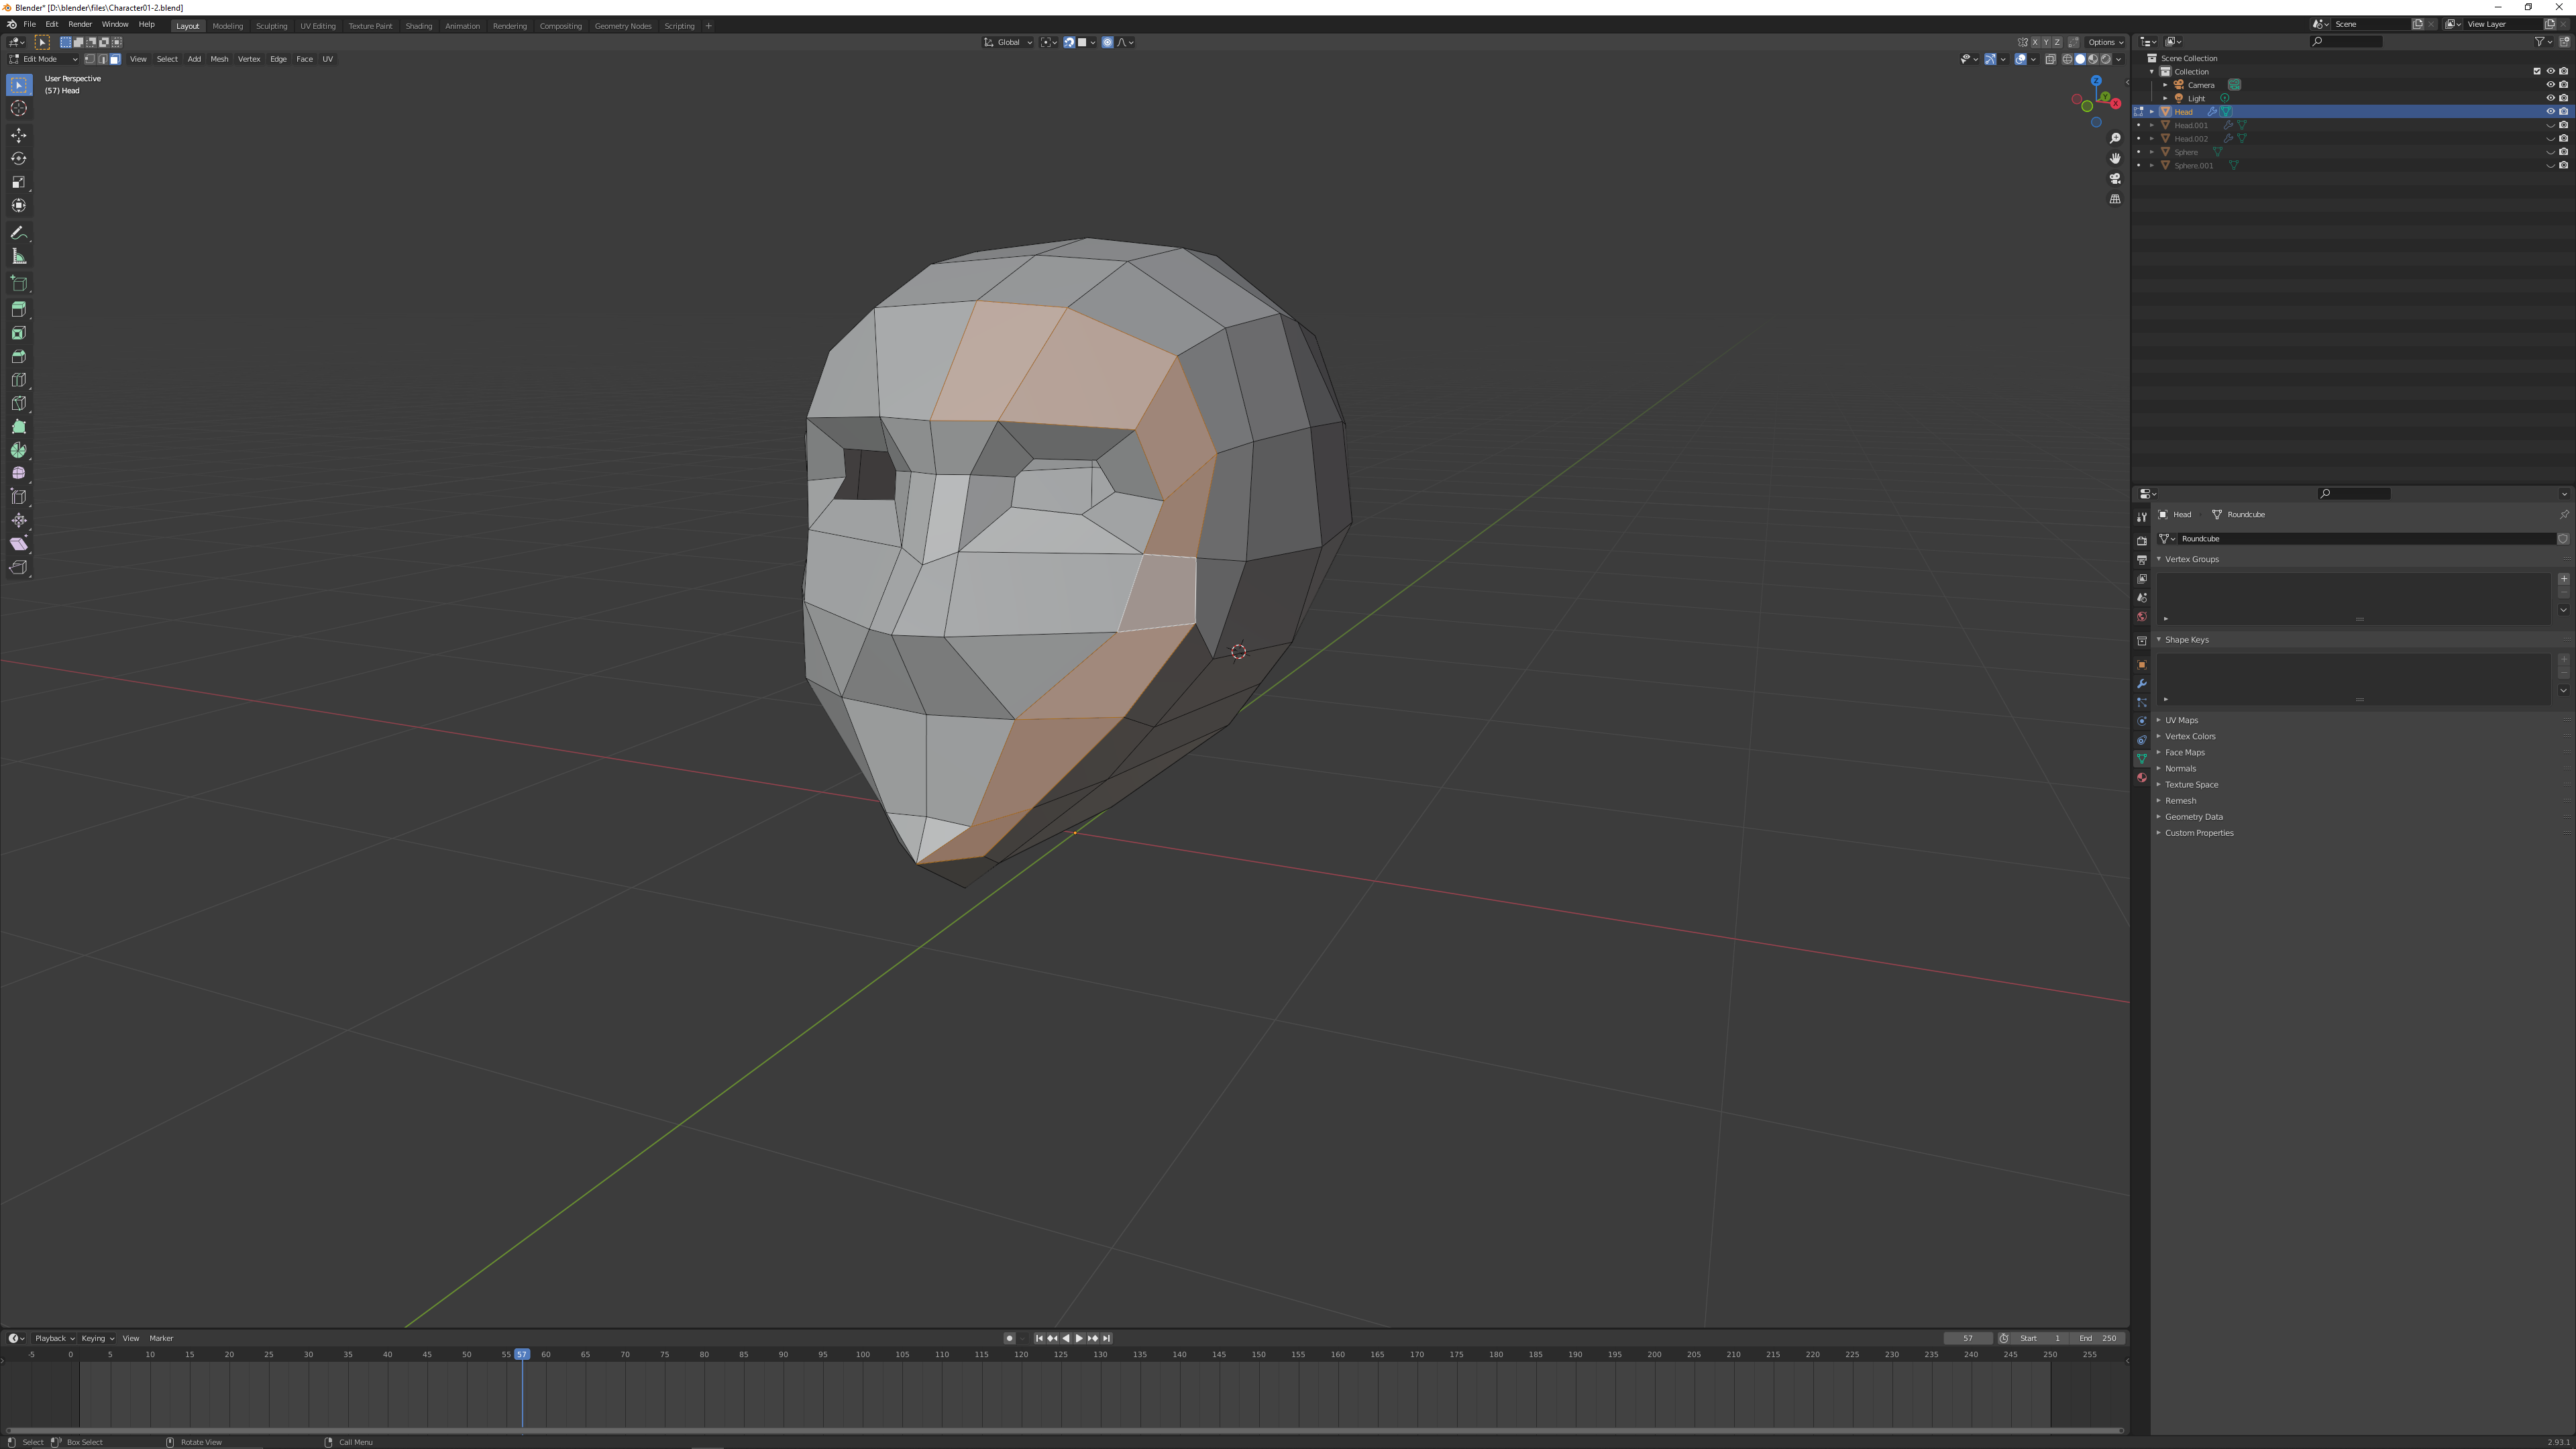Viewport: 2576px width, 1449px height.
Task: Hide Camera in viewport via eye icon
Action: tap(2550, 85)
